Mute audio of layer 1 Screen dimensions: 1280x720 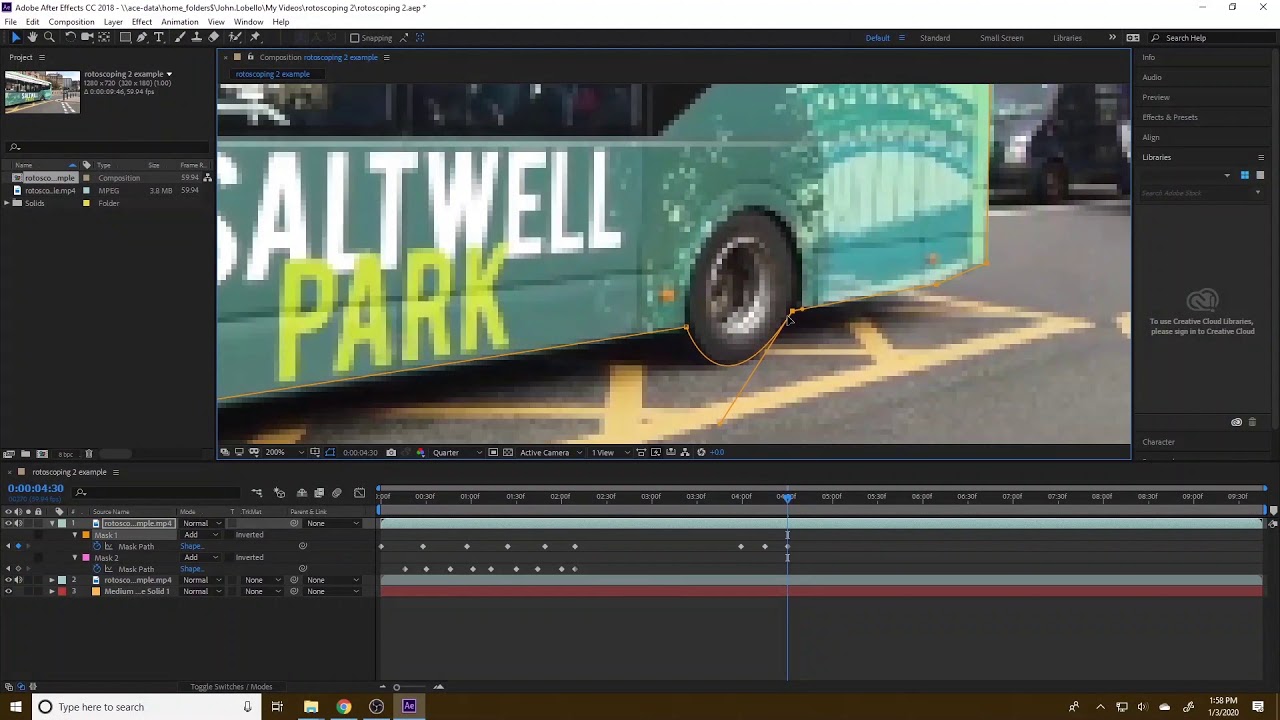click(18, 523)
